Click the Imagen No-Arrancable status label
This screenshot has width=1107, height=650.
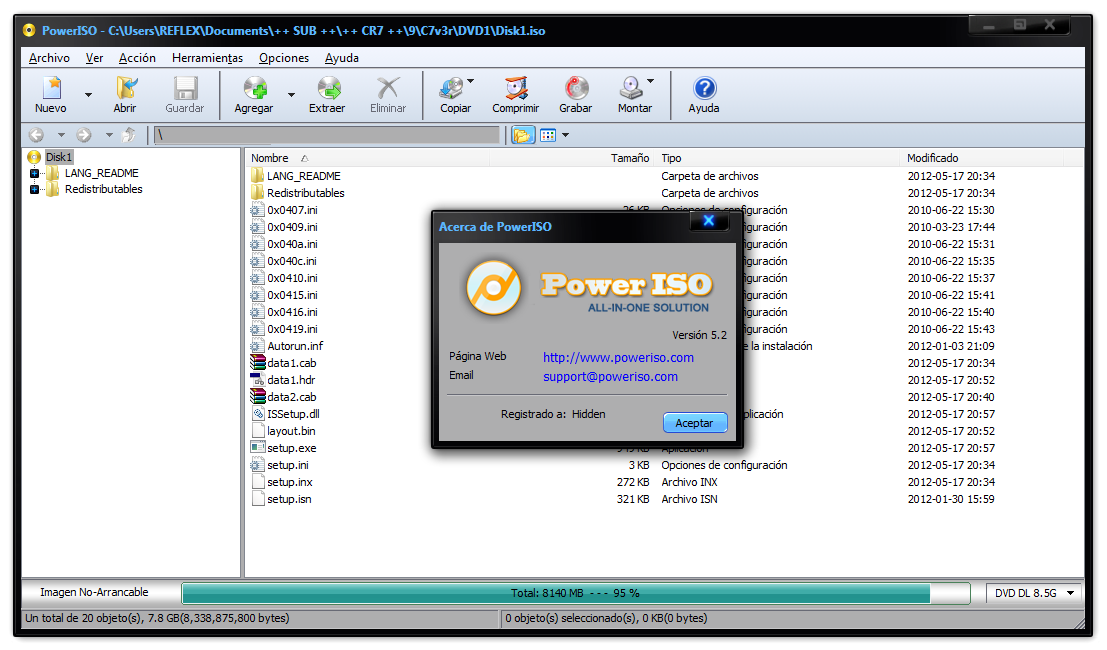(x=94, y=593)
